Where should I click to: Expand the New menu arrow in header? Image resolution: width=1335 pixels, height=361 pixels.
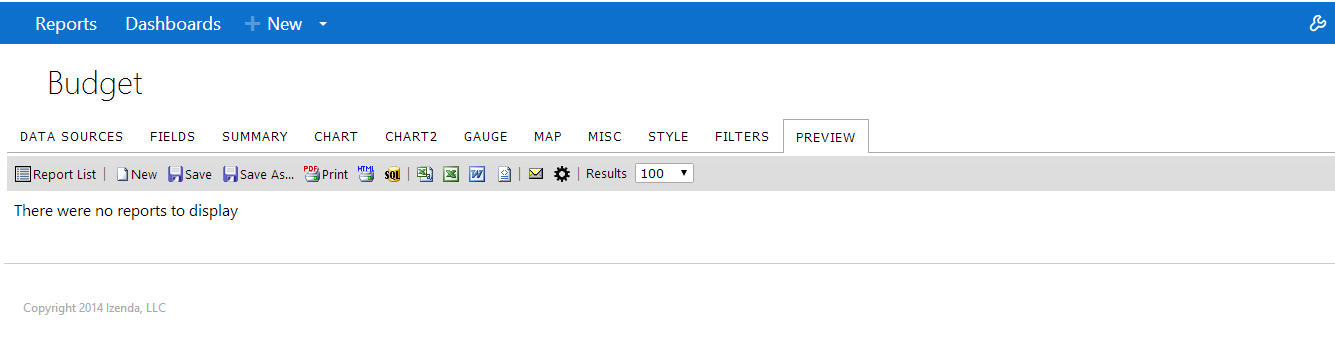(323, 25)
